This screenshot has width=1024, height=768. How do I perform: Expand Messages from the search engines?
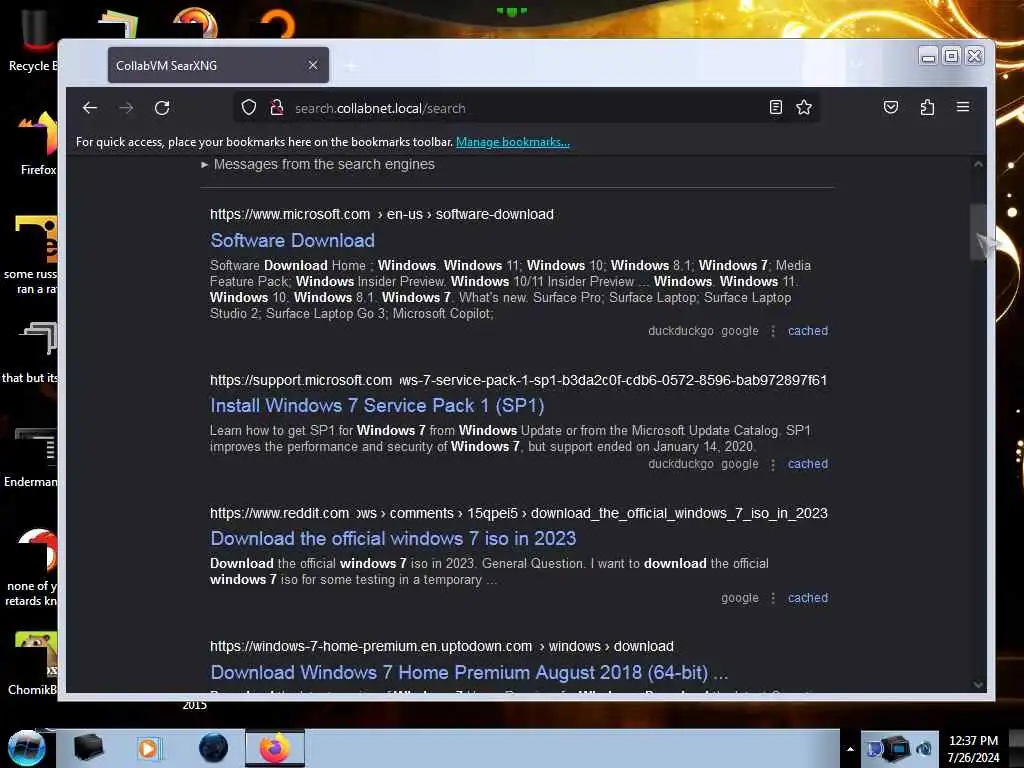click(318, 165)
